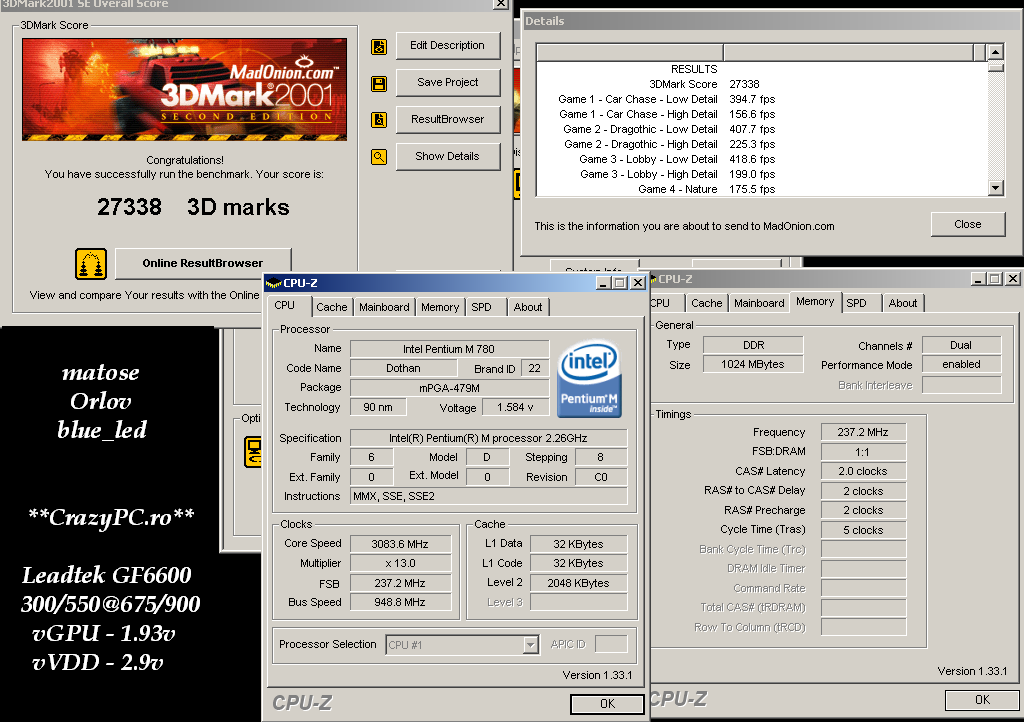
Task: Select the Memory tab in rear CPU-Z window
Action: point(815,302)
